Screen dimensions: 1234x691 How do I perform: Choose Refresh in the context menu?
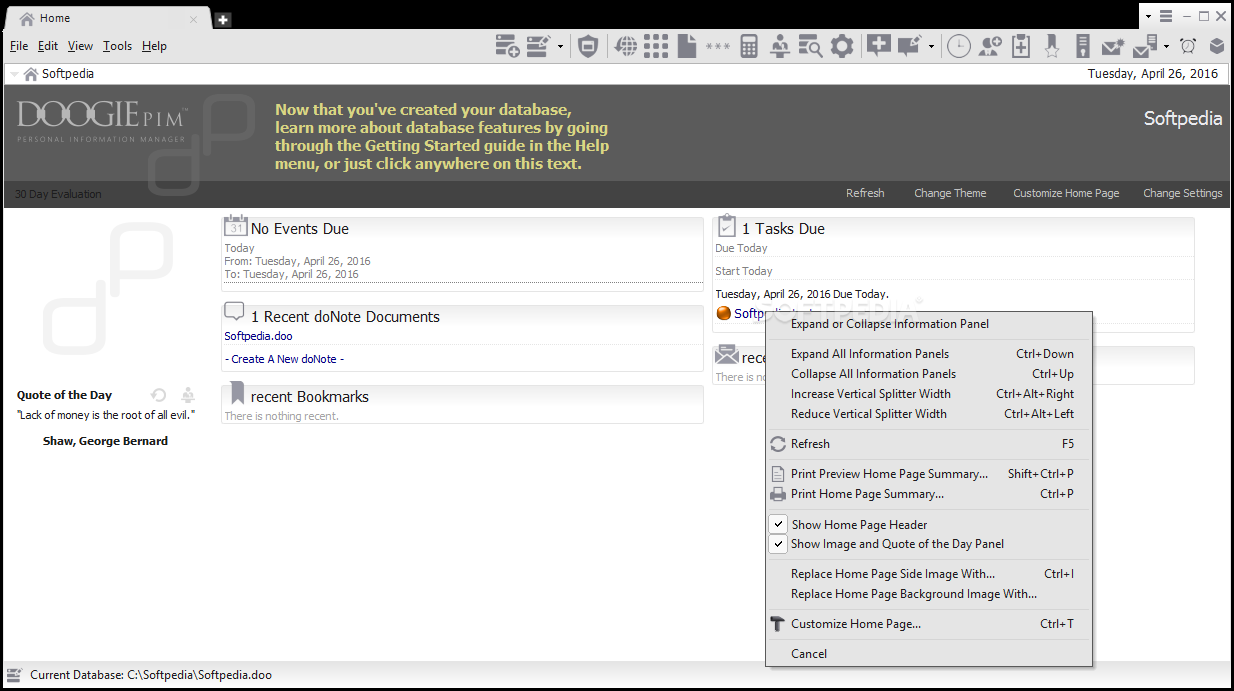[928, 443]
